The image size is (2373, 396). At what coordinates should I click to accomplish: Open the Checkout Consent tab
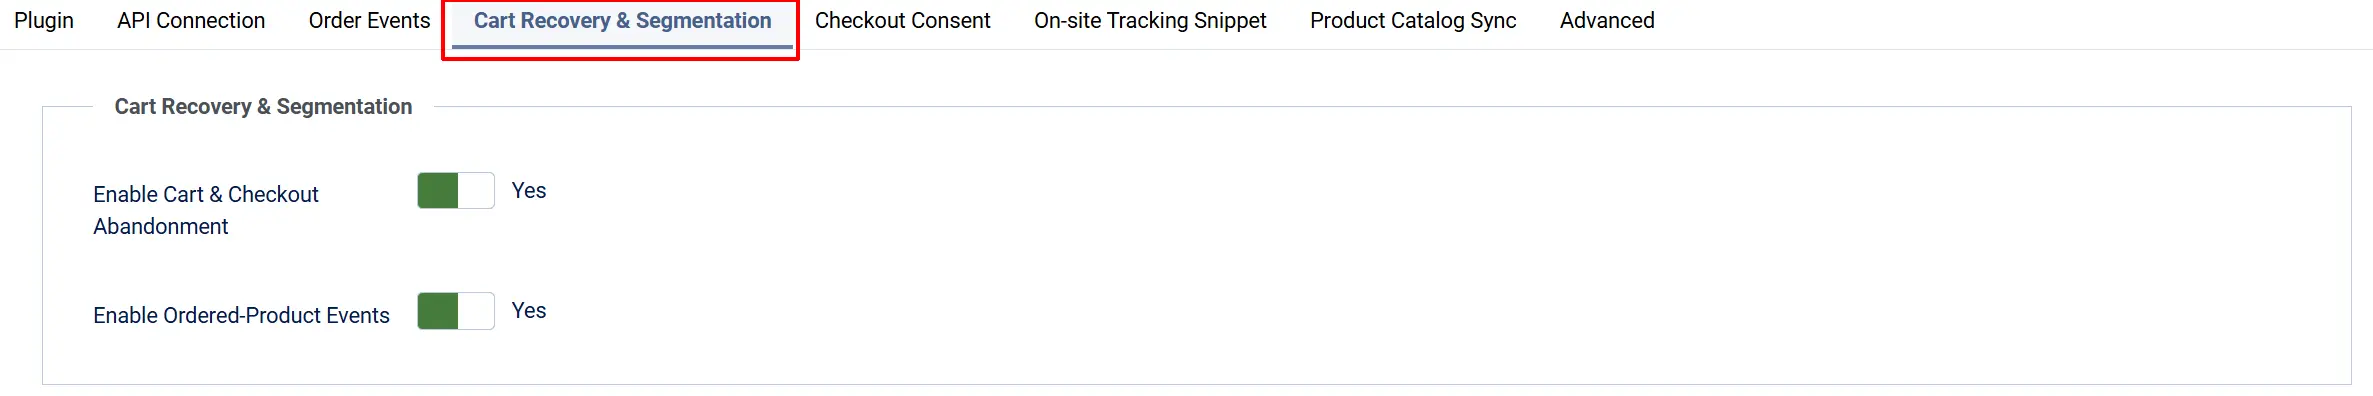click(x=902, y=21)
